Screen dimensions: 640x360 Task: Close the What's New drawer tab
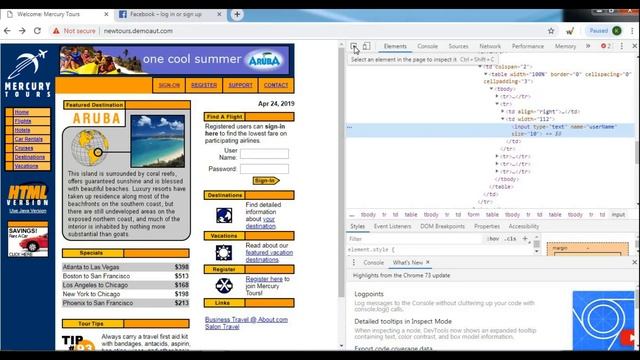pos(428,262)
